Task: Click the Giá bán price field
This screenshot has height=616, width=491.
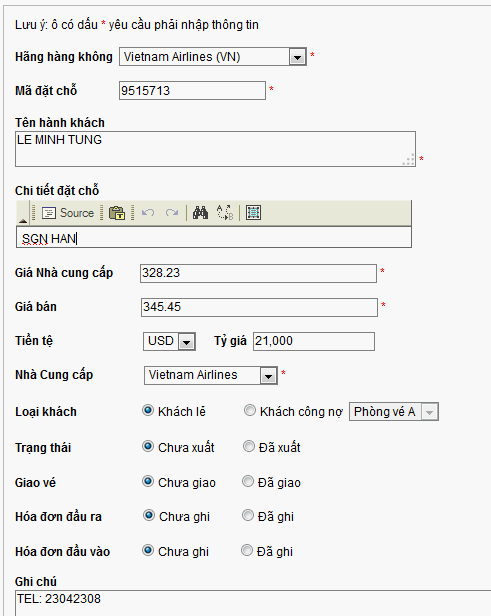Action: (259, 307)
